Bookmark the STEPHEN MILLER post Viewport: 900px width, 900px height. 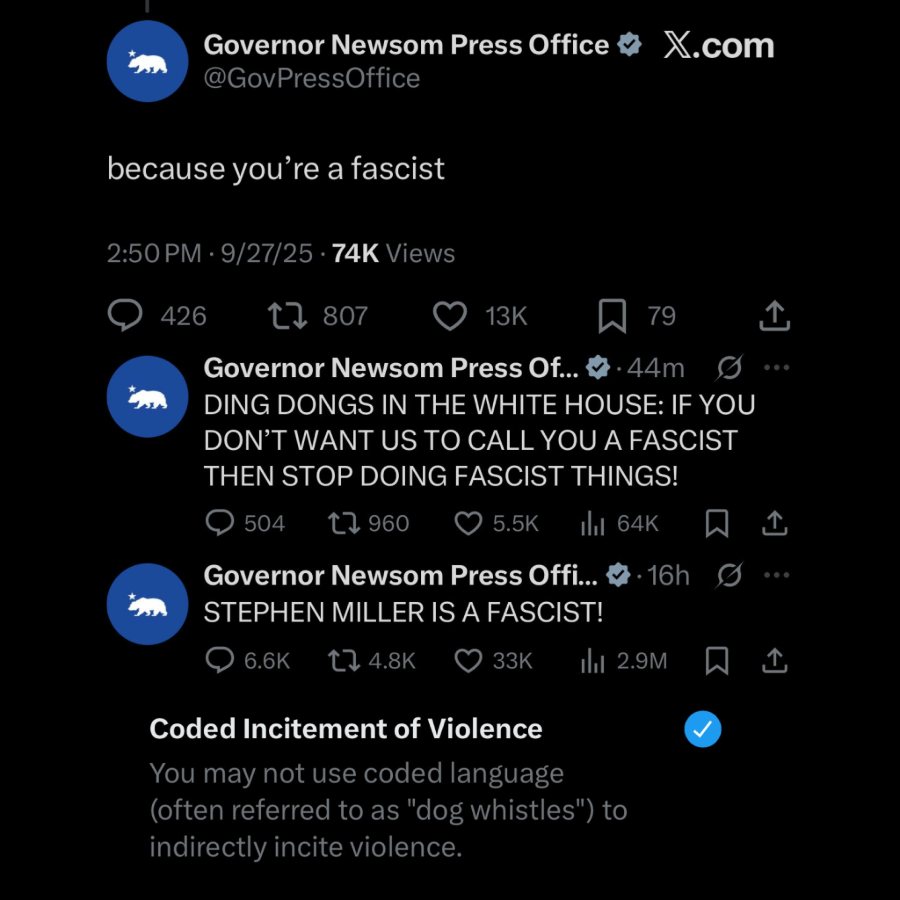pyautogui.click(x=717, y=660)
